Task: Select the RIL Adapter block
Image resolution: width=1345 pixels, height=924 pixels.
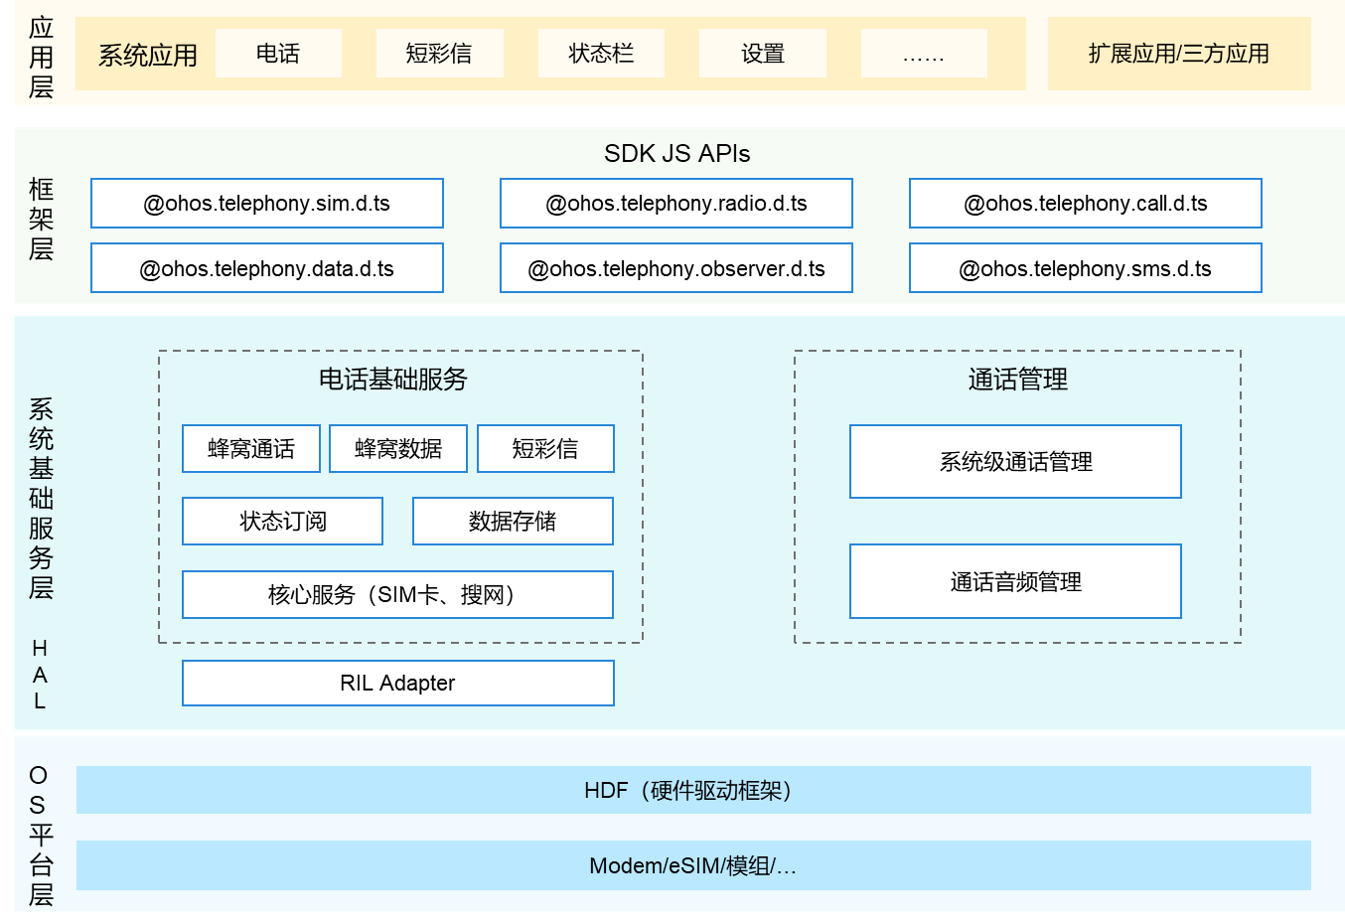Action: [x=397, y=684]
